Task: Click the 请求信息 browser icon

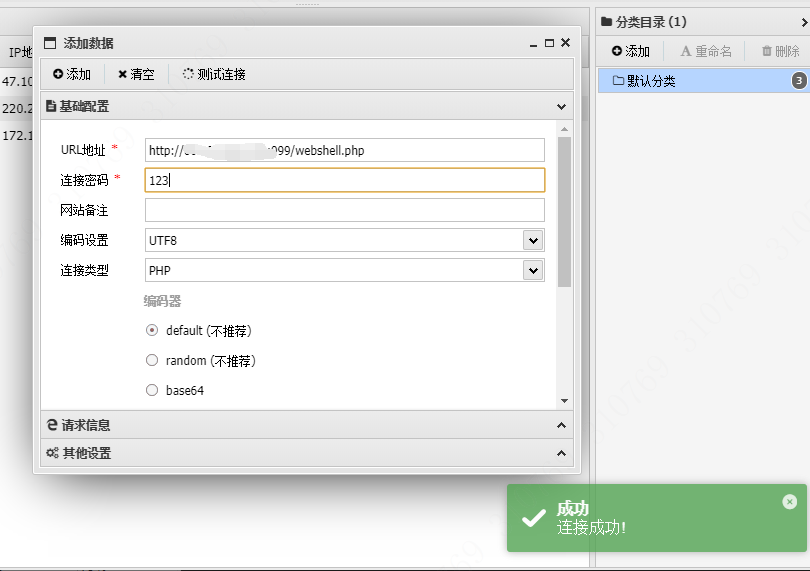Action: click(52, 425)
